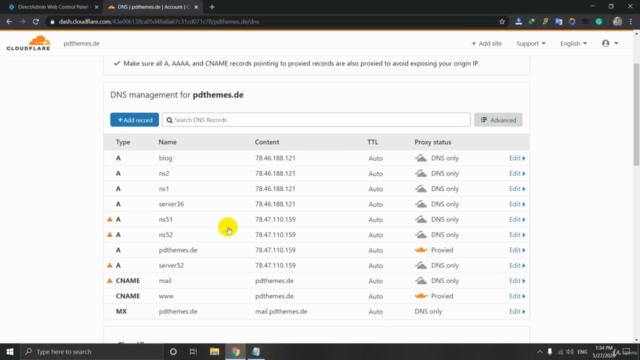
Task: Show hidden system tray icons
Action: click(x=540, y=352)
